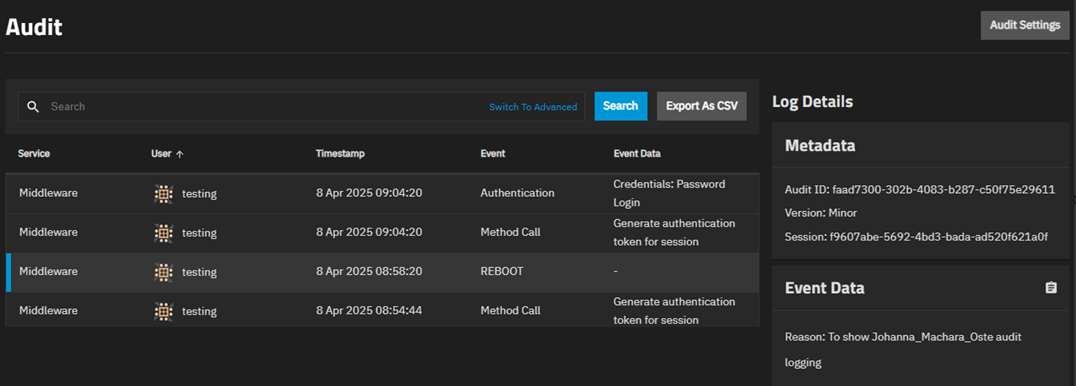1076x386 pixels.
Task: Click avatar icon in REBOOT row
Action: pos(163,272)
